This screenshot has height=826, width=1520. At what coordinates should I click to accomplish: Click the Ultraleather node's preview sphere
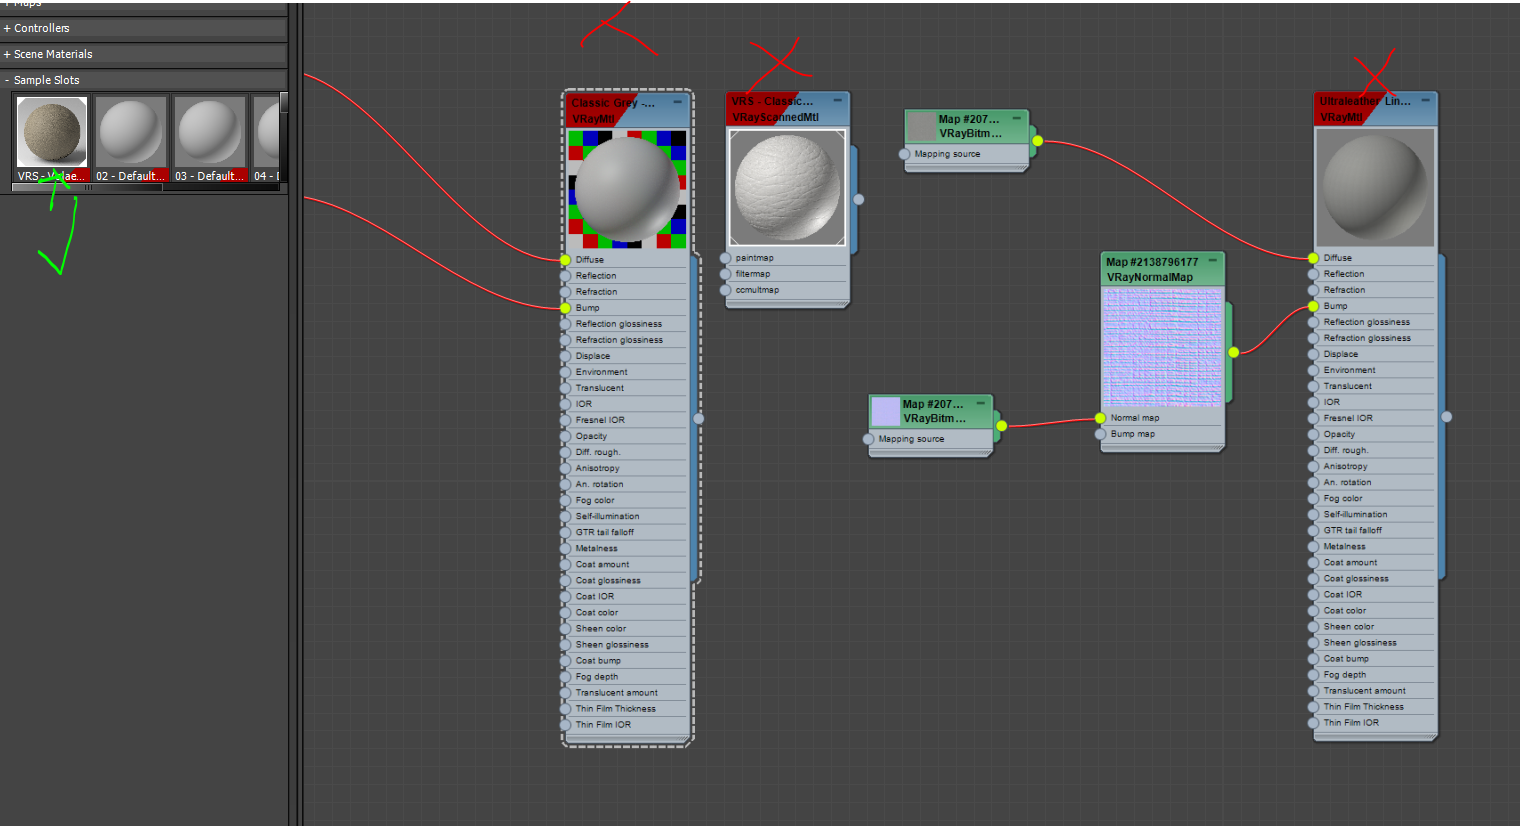[1375, 187]
